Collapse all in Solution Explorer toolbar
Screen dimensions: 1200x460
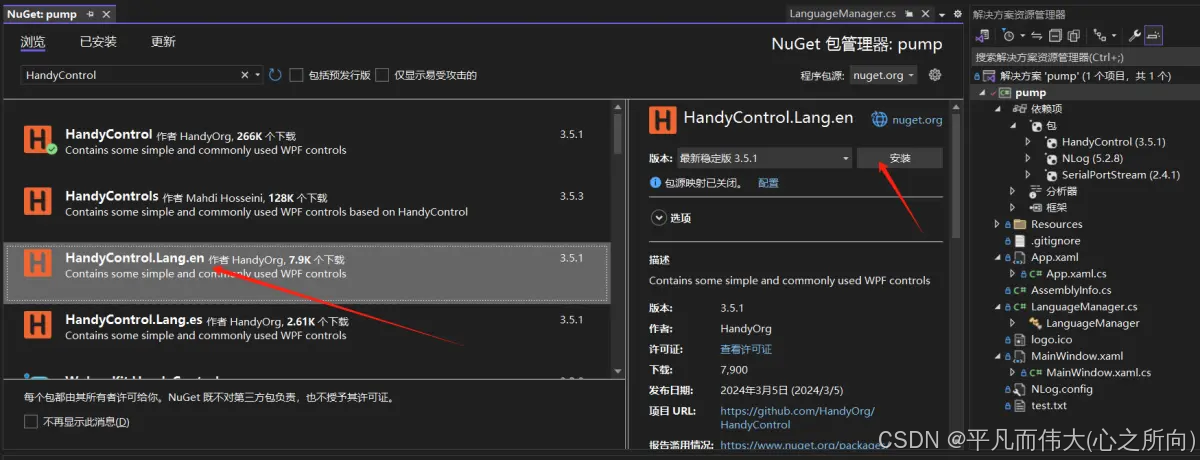(x=1055, y=35)
